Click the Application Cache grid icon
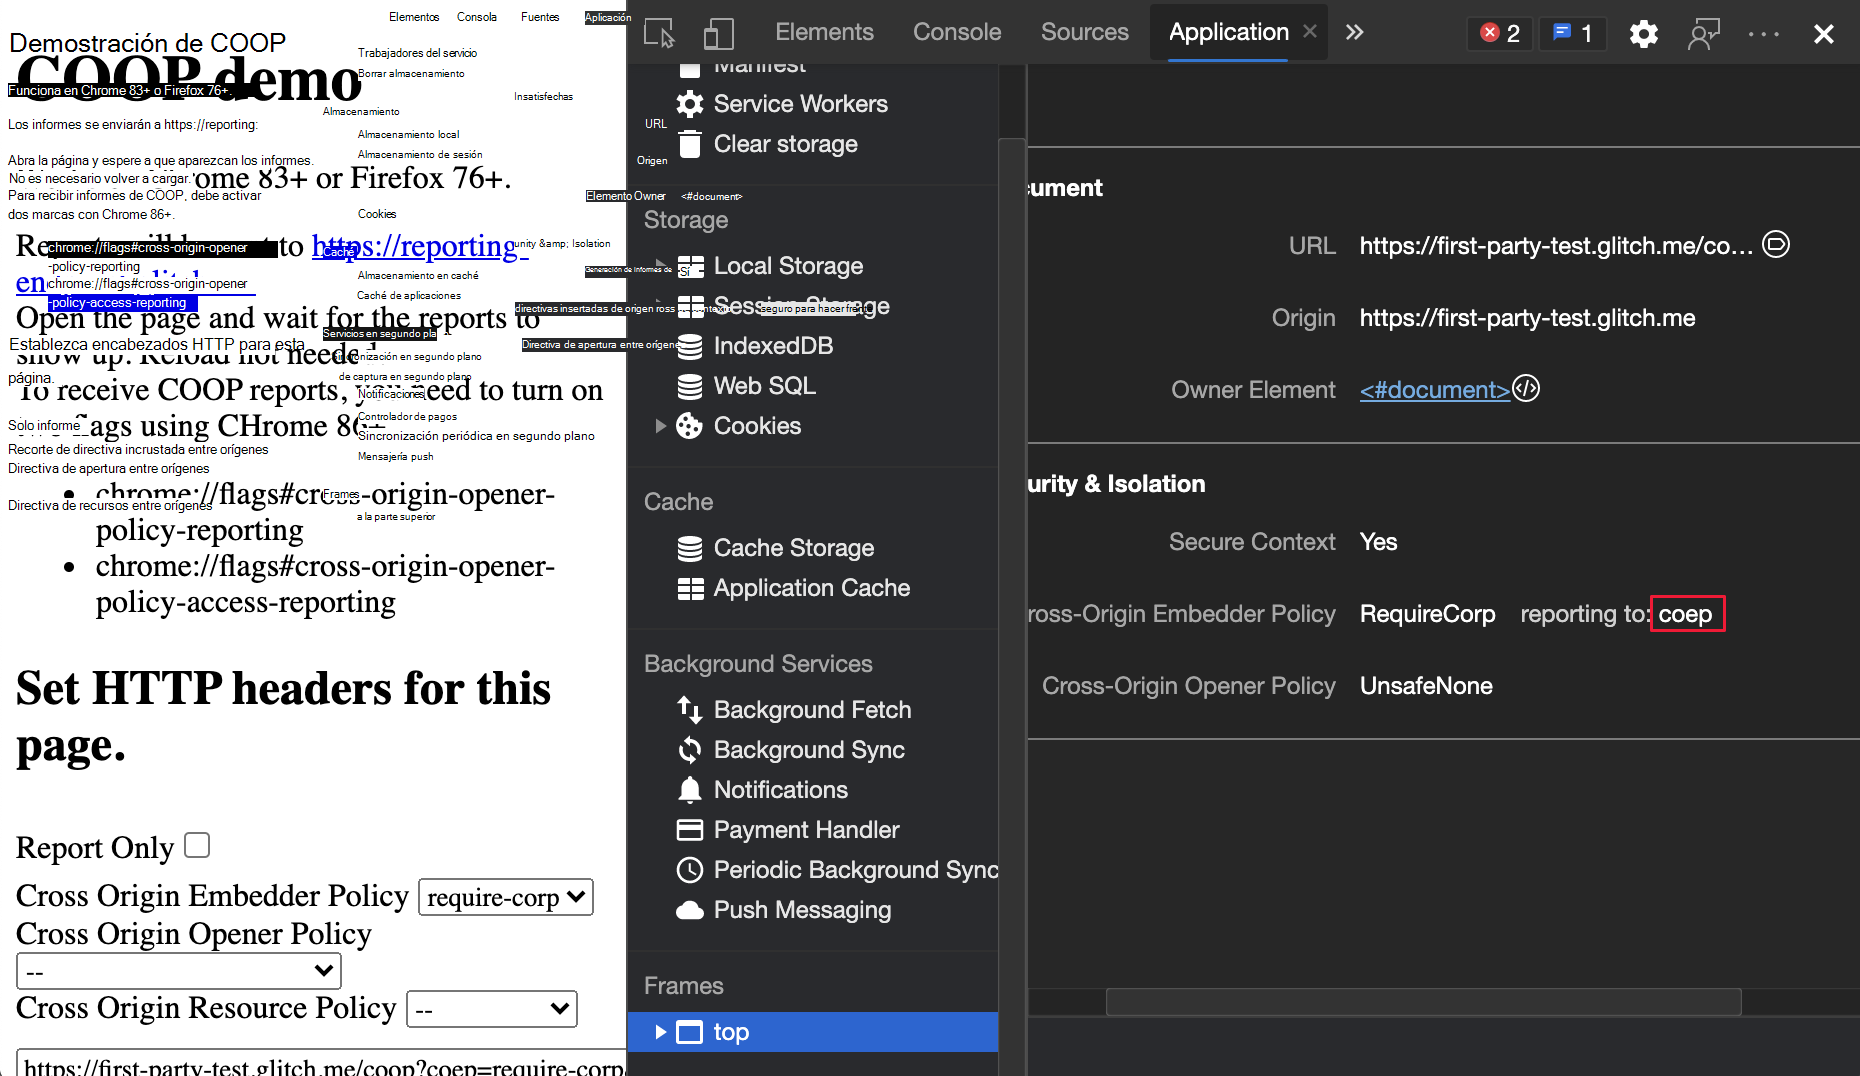Screen dimensions: 1860x1076 pyautogui.click(x=691, y=588)
